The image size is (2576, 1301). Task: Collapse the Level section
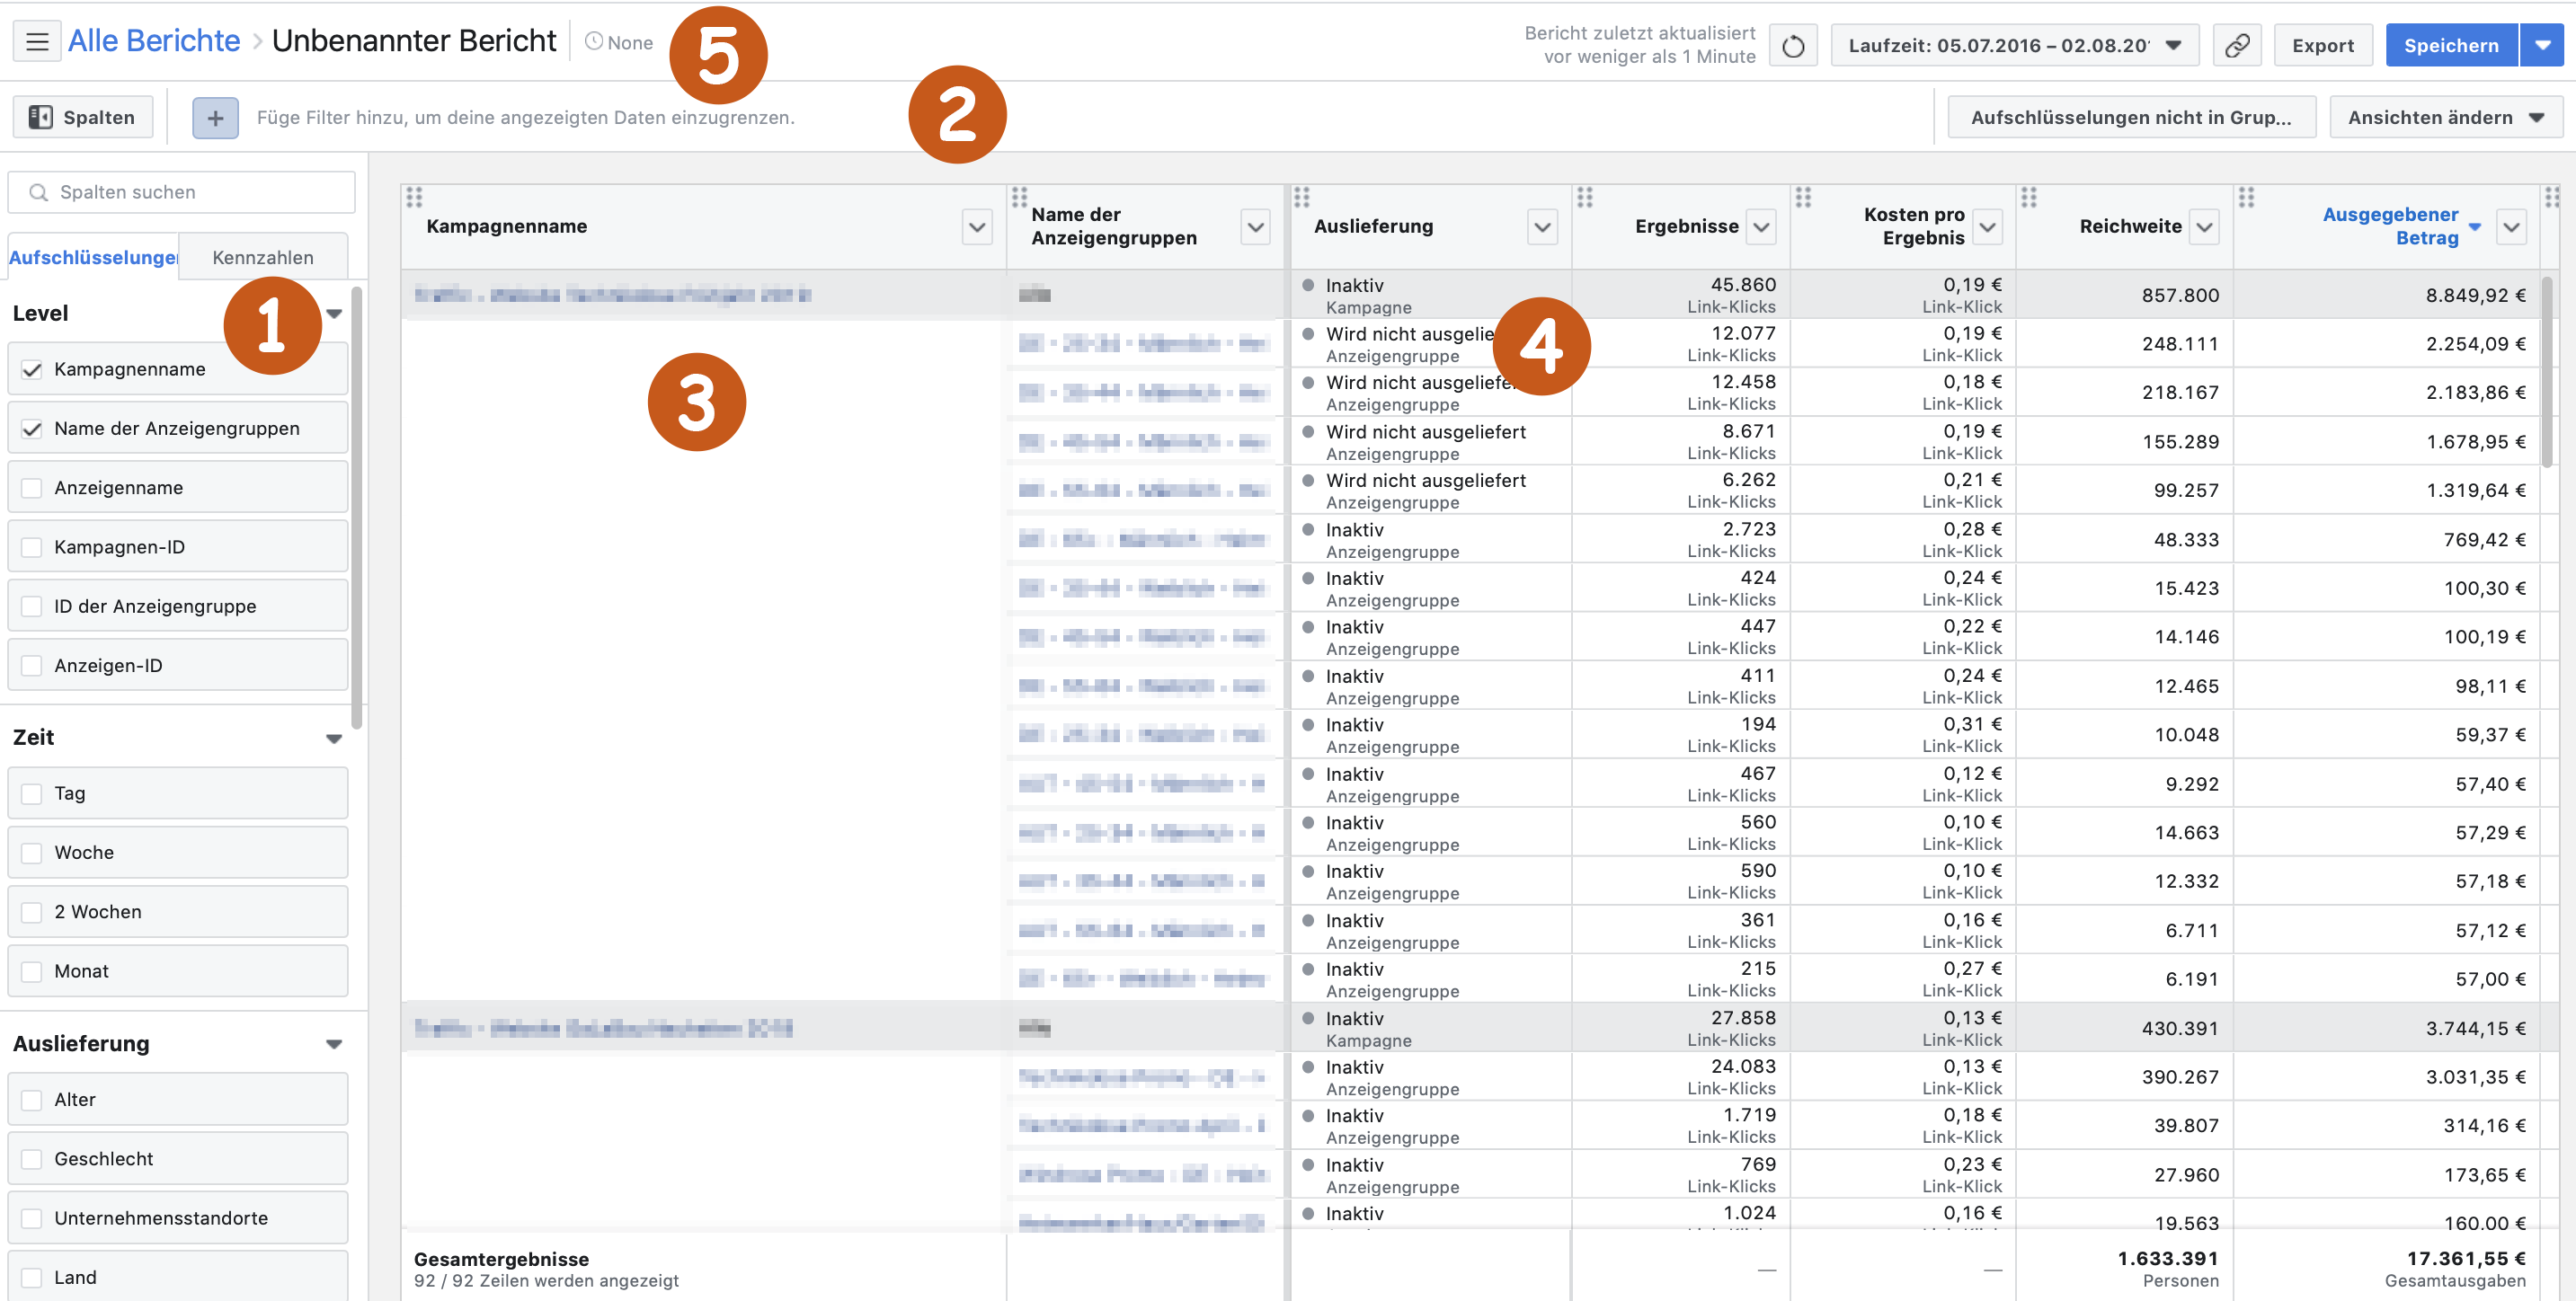(334, 314)
